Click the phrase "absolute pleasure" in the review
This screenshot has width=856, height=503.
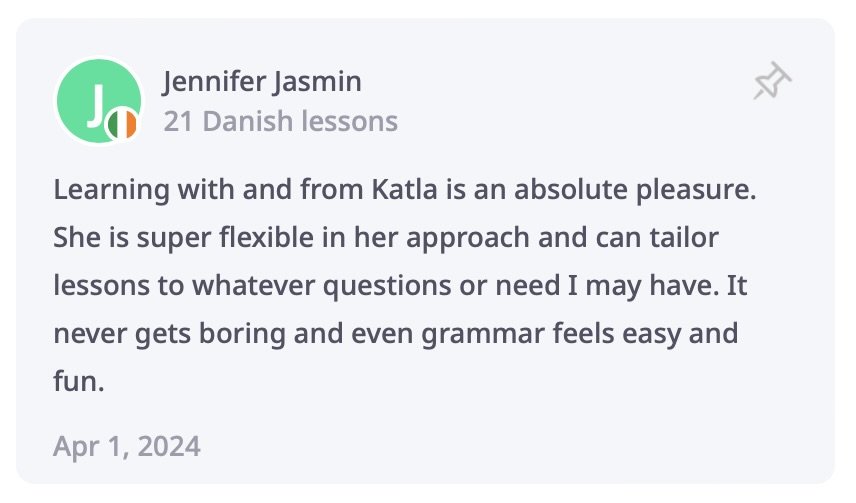pyautogui.click(x=635, y=190)
